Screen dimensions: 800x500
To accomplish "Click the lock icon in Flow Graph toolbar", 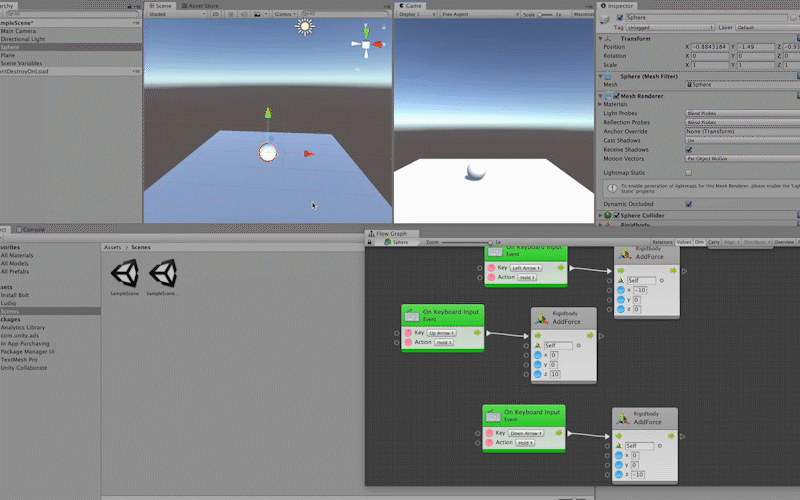I will (371, 242).
